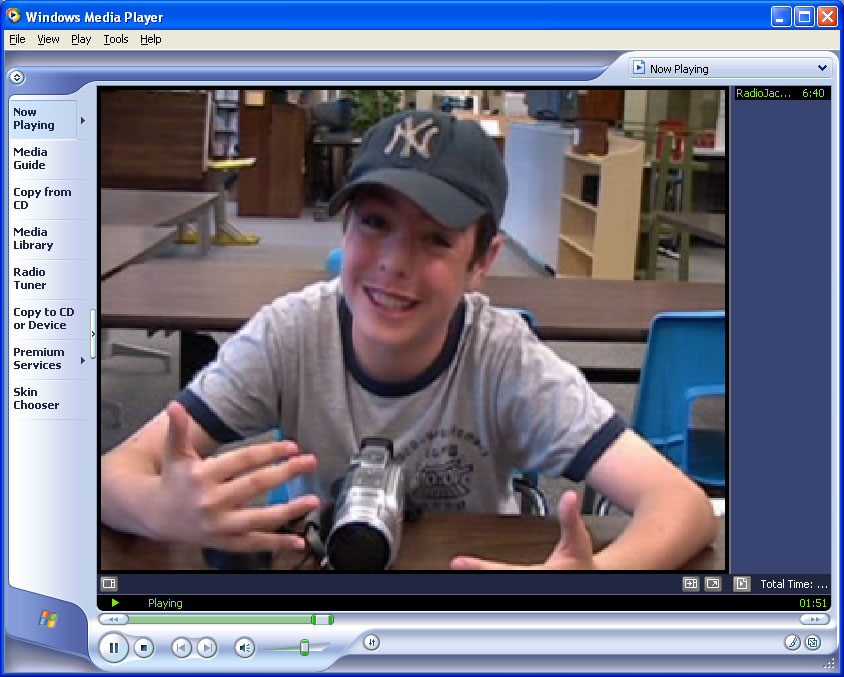Click the Stop playback button
The image size is (844, 677).
tap(144, 648)
